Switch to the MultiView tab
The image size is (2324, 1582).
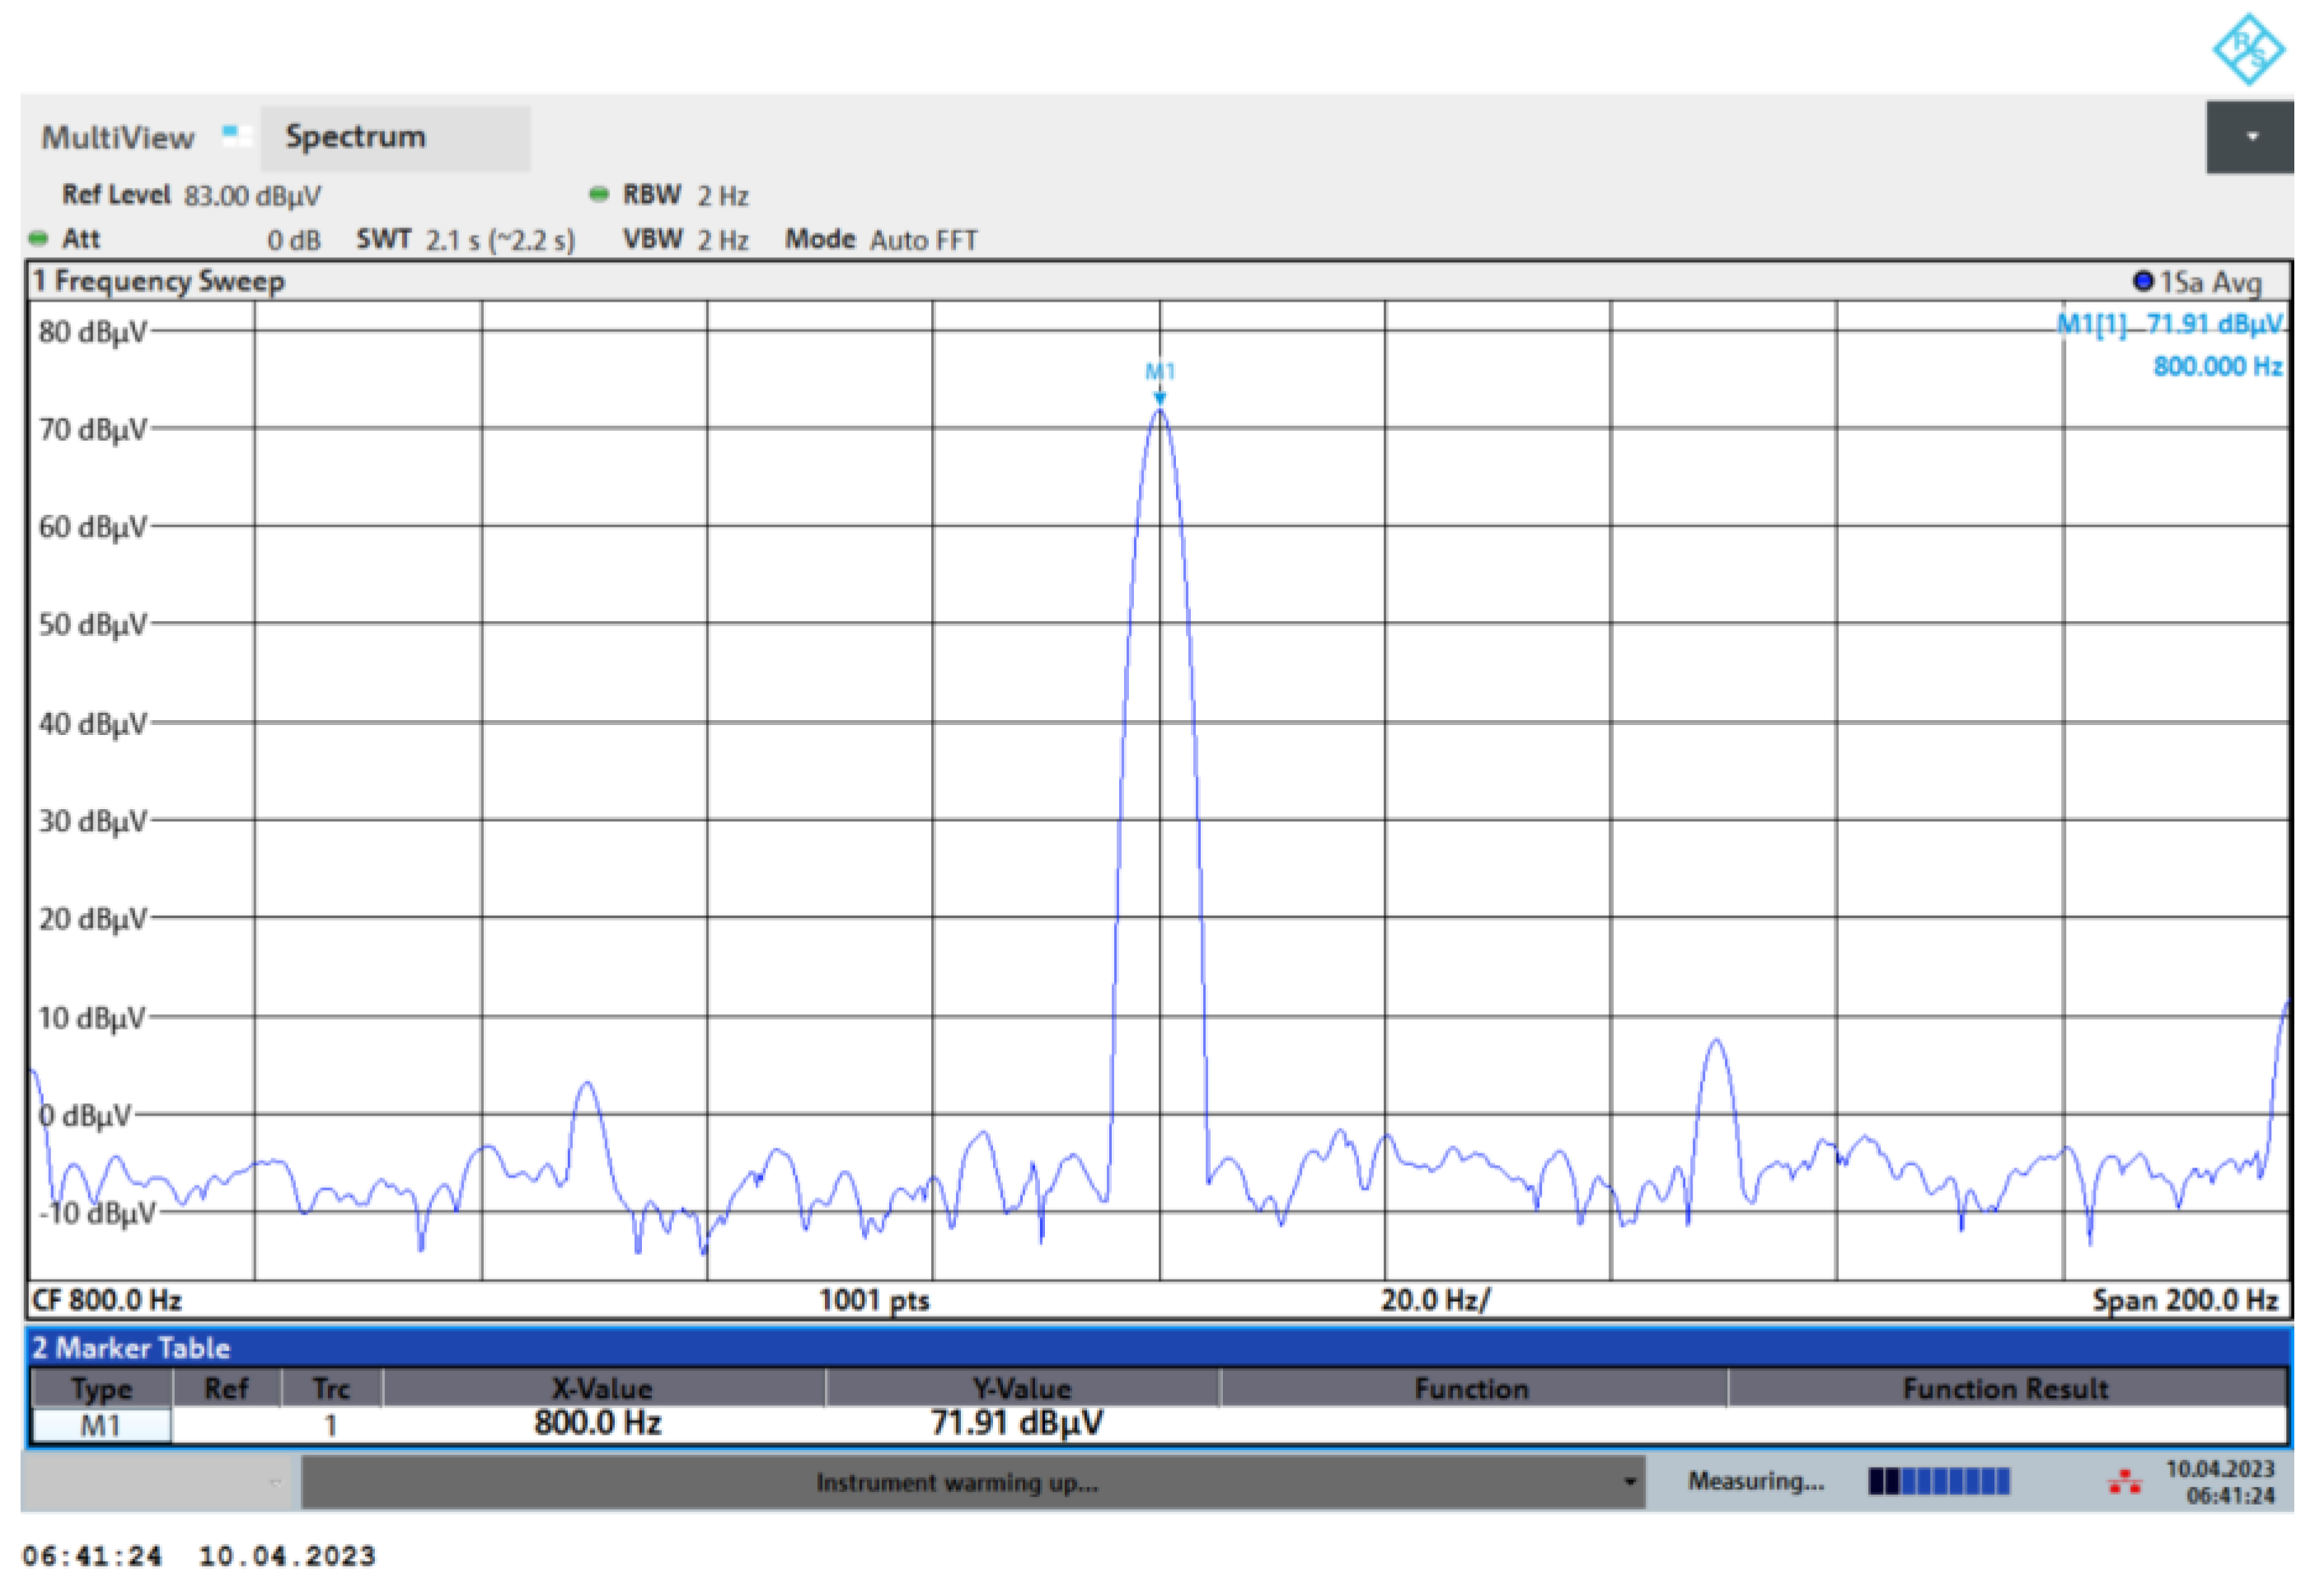[118, 137]
